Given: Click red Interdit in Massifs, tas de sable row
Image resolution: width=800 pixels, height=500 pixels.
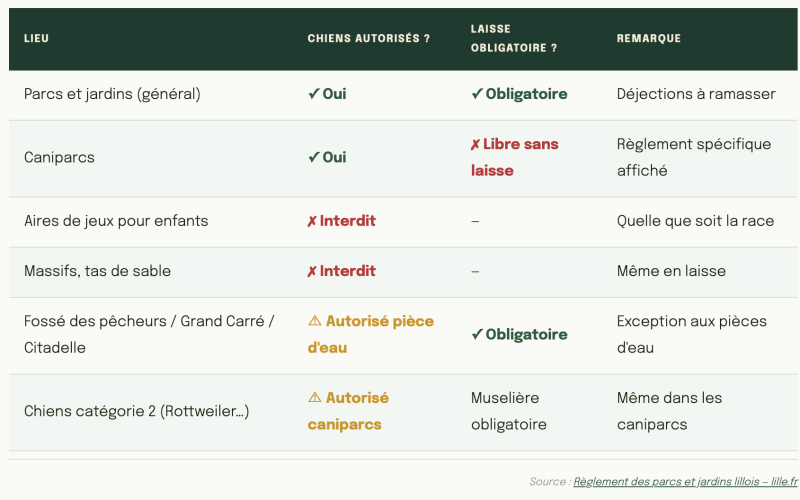Looking at the screenshot, I should click(x=341, y=271).
